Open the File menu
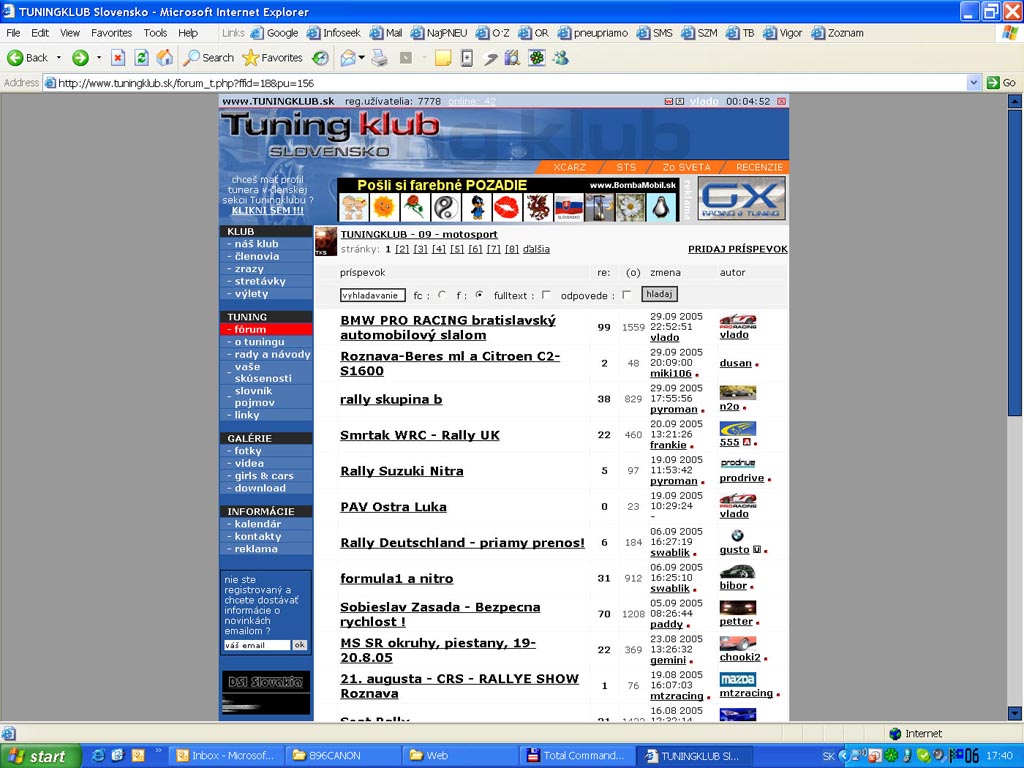 pyautogui.click(x=13, y=33)
